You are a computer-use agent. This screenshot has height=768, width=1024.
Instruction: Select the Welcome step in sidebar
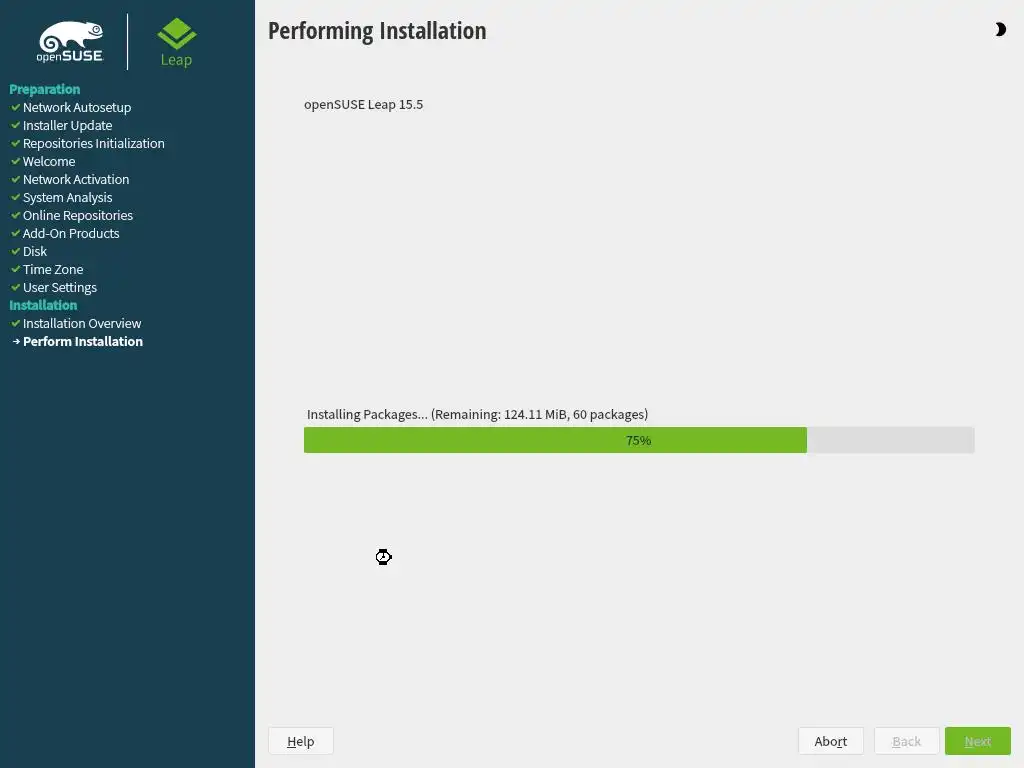(x=49, y=161)
